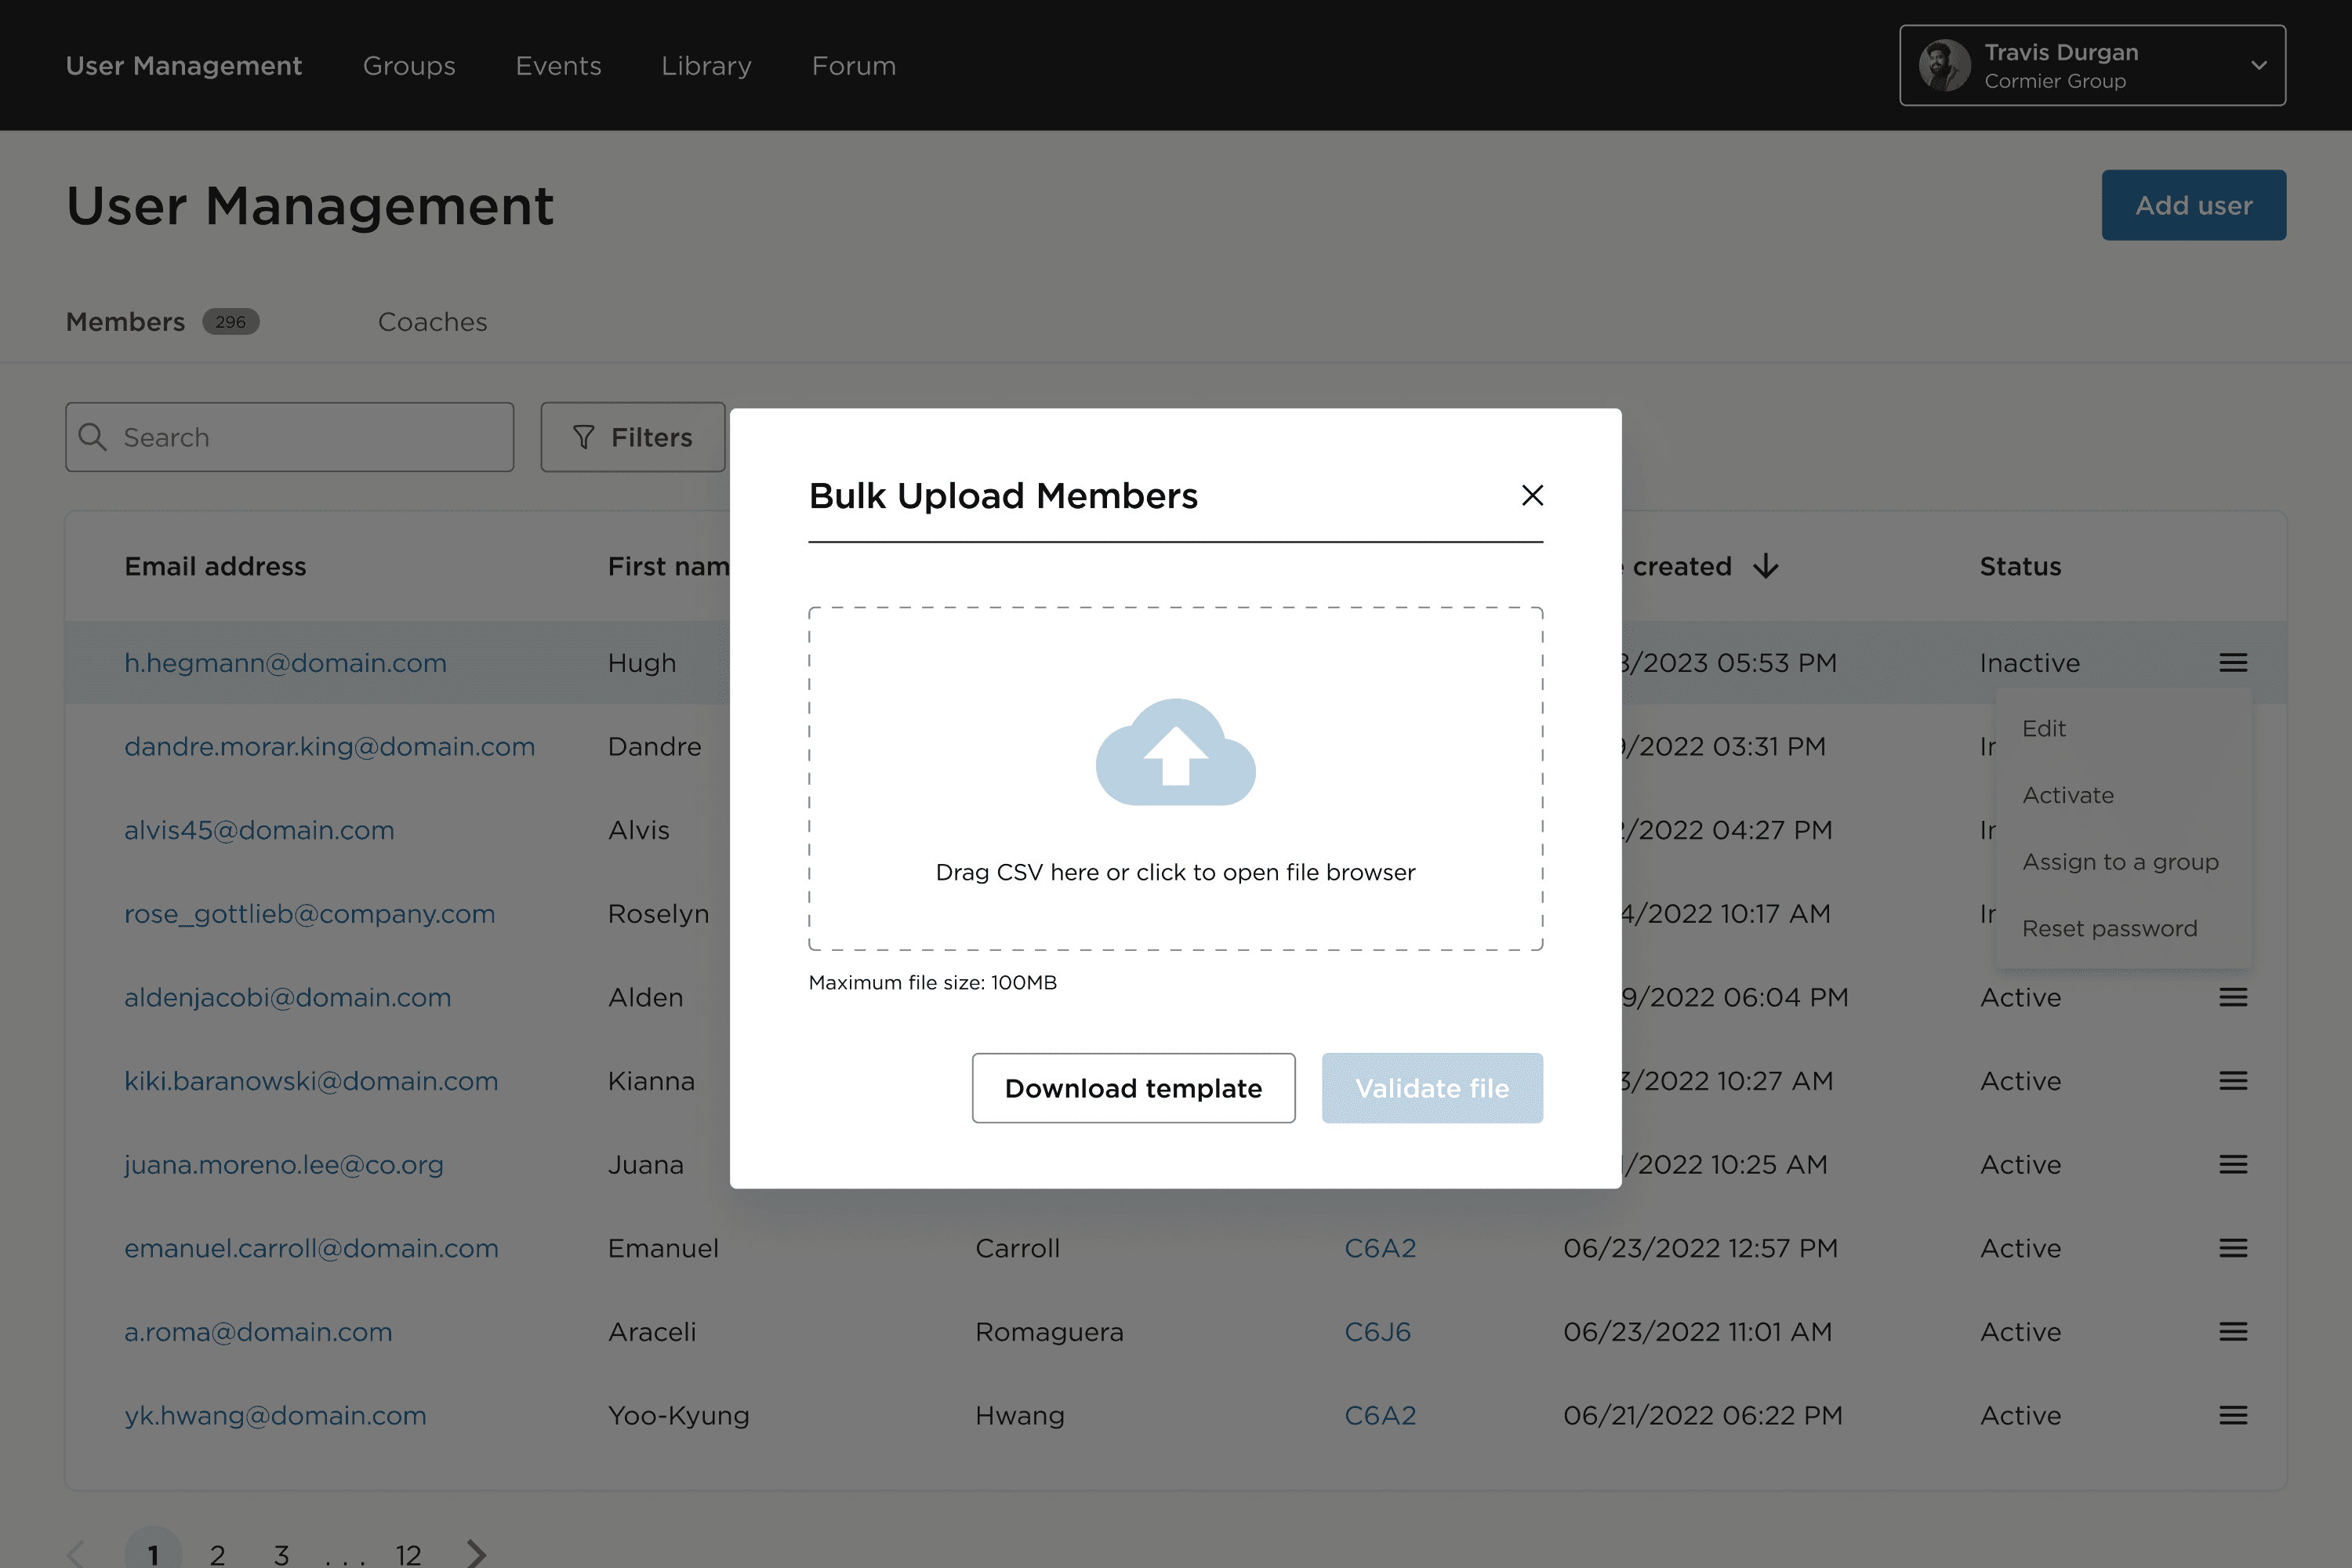
Task: Select Assign to a group in context menu
Action: pyautogui.click(x=2119, y=861)
